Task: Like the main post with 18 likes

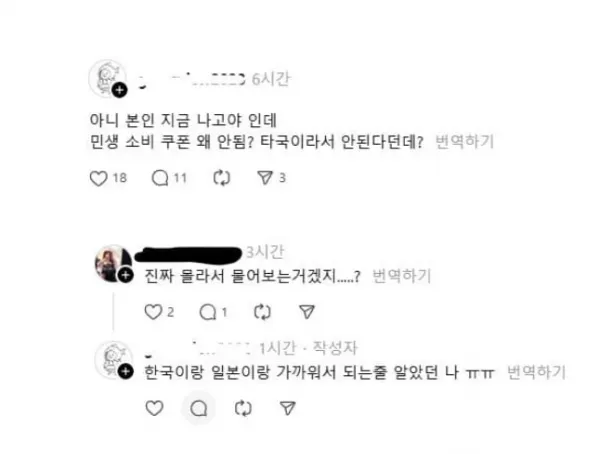Action: 98,178
